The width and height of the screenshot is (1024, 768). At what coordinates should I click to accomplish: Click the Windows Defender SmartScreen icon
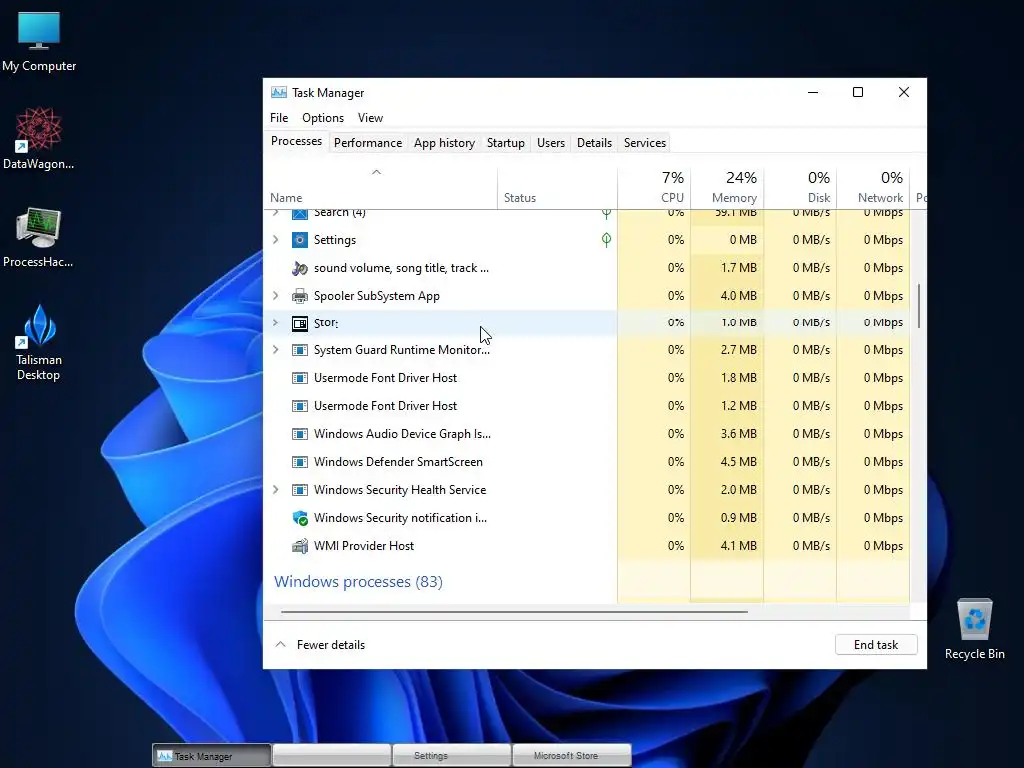(x=300, y=462)
